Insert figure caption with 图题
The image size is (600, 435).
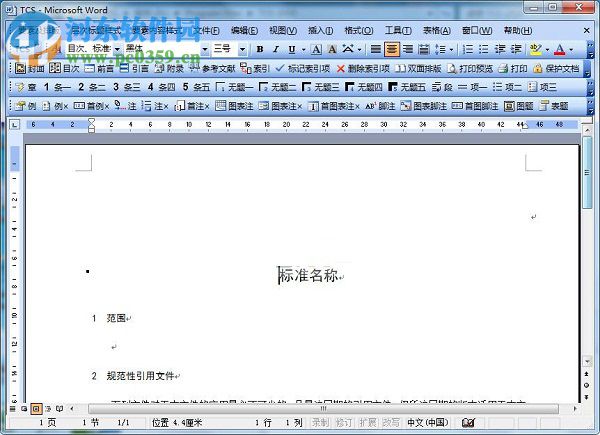[518, 106]
